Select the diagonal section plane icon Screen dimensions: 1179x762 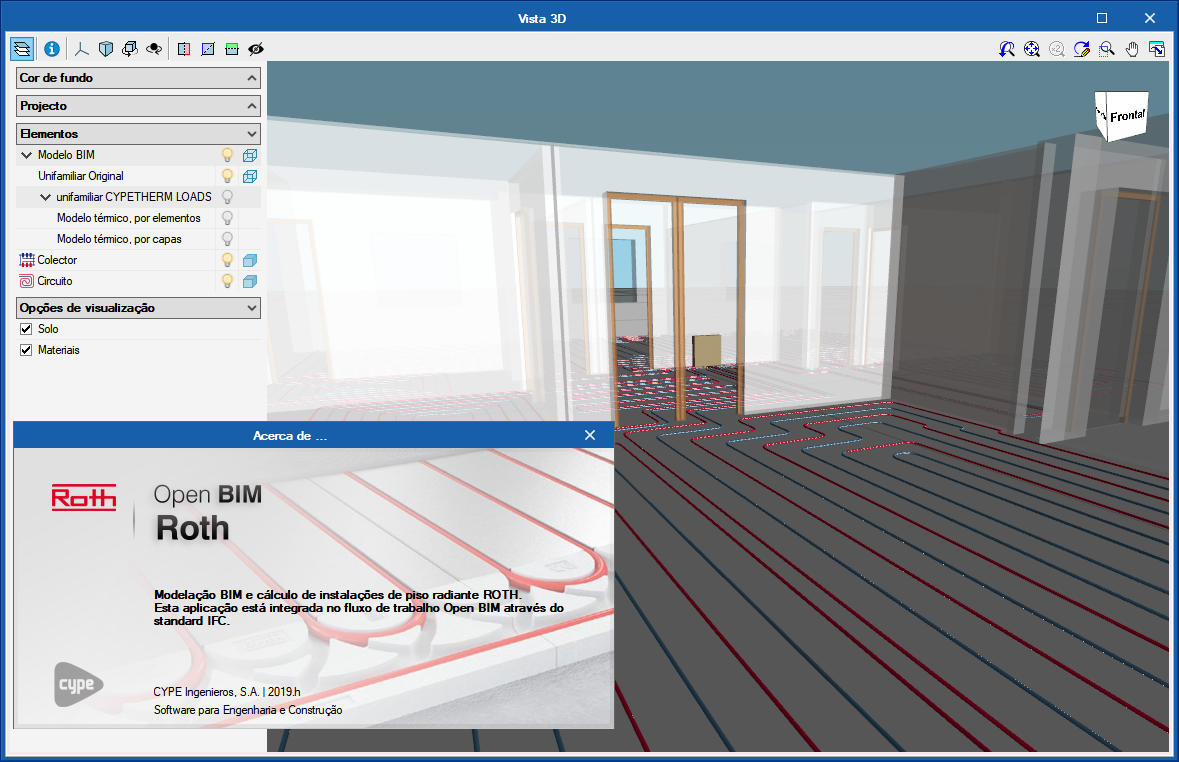pyautogui.click(x=208, y=49)
